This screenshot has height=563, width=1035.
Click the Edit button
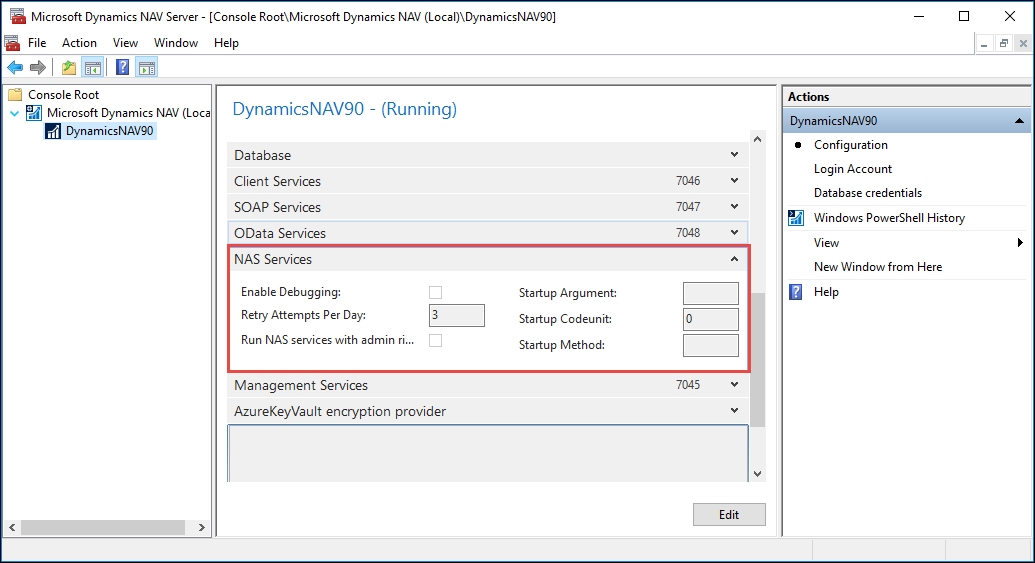tap(729, 515)
